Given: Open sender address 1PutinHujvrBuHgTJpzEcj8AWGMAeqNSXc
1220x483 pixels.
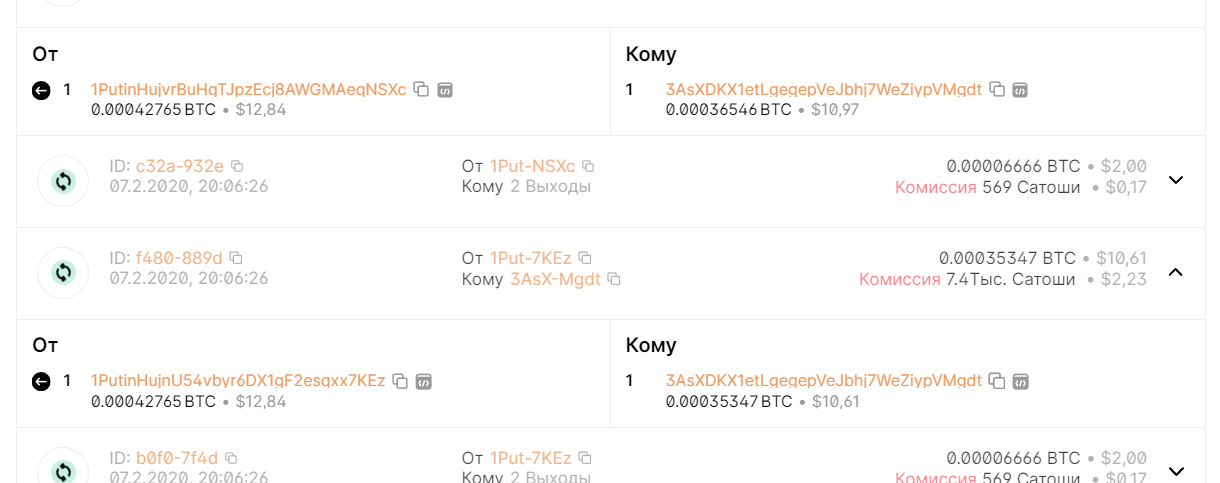Looking at the screenshot, I should (248, 90).
